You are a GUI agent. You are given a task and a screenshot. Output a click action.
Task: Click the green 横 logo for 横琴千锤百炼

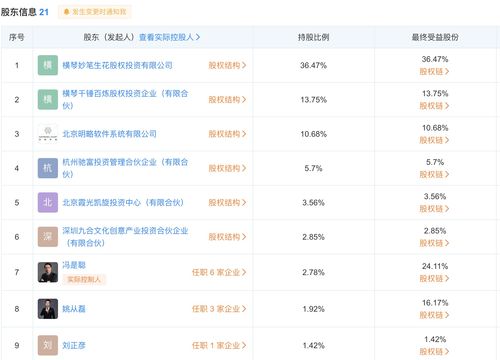coord(48,99)
